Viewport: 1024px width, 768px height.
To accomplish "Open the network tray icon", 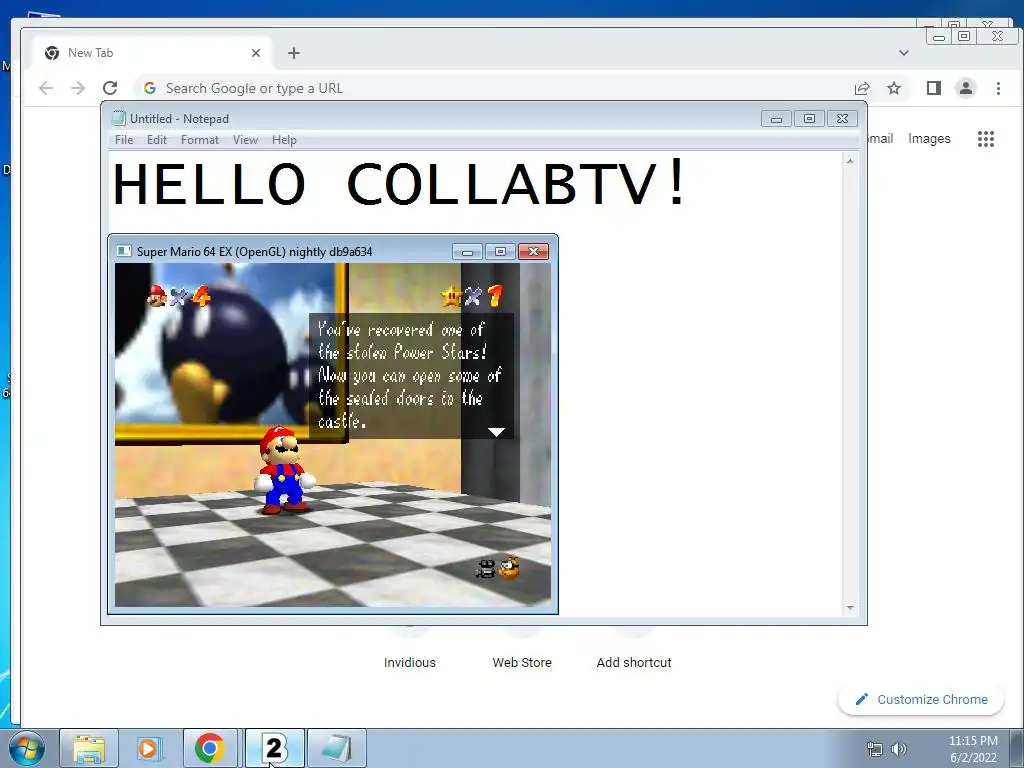I will pos(874,749).
